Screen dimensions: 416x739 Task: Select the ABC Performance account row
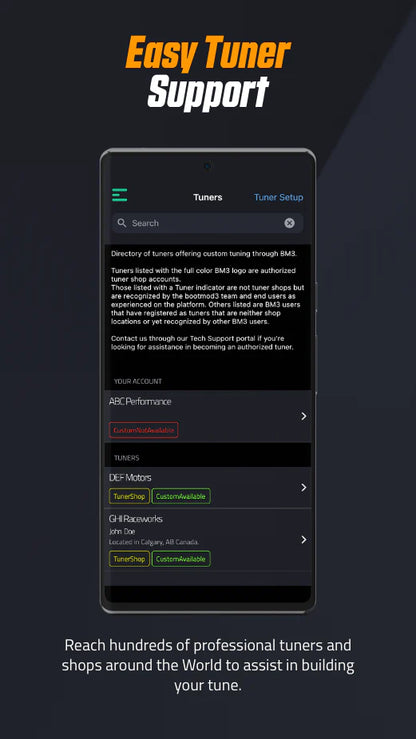[208, 416]
